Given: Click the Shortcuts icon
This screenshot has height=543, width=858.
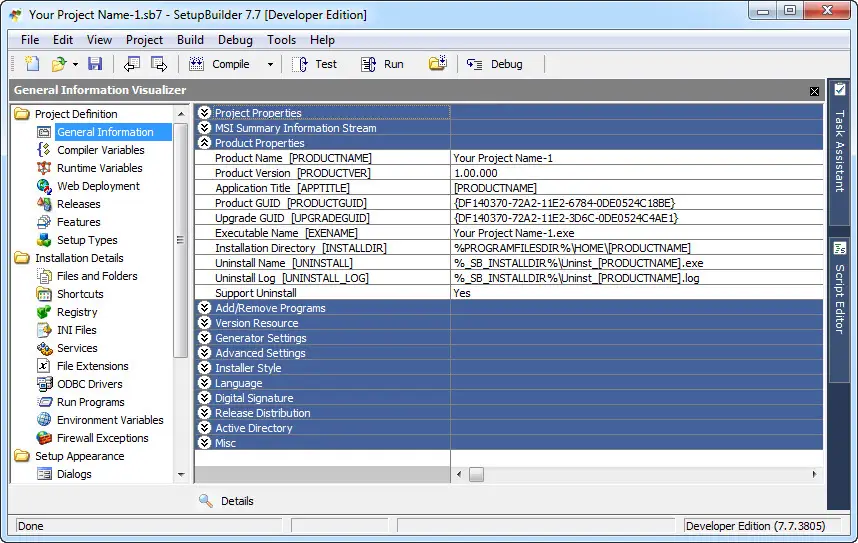Looking at the screenshot, I should click(44, 294).
